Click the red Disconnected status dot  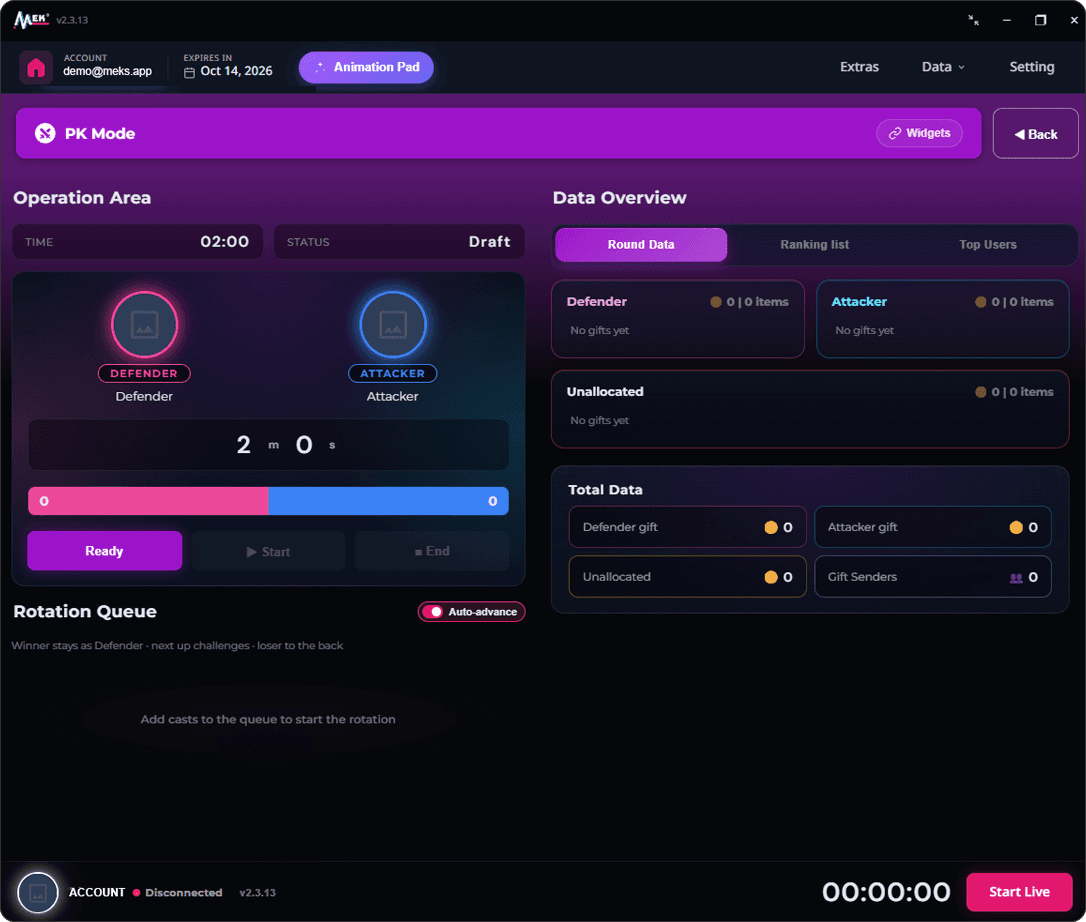(x=136, y=893)
